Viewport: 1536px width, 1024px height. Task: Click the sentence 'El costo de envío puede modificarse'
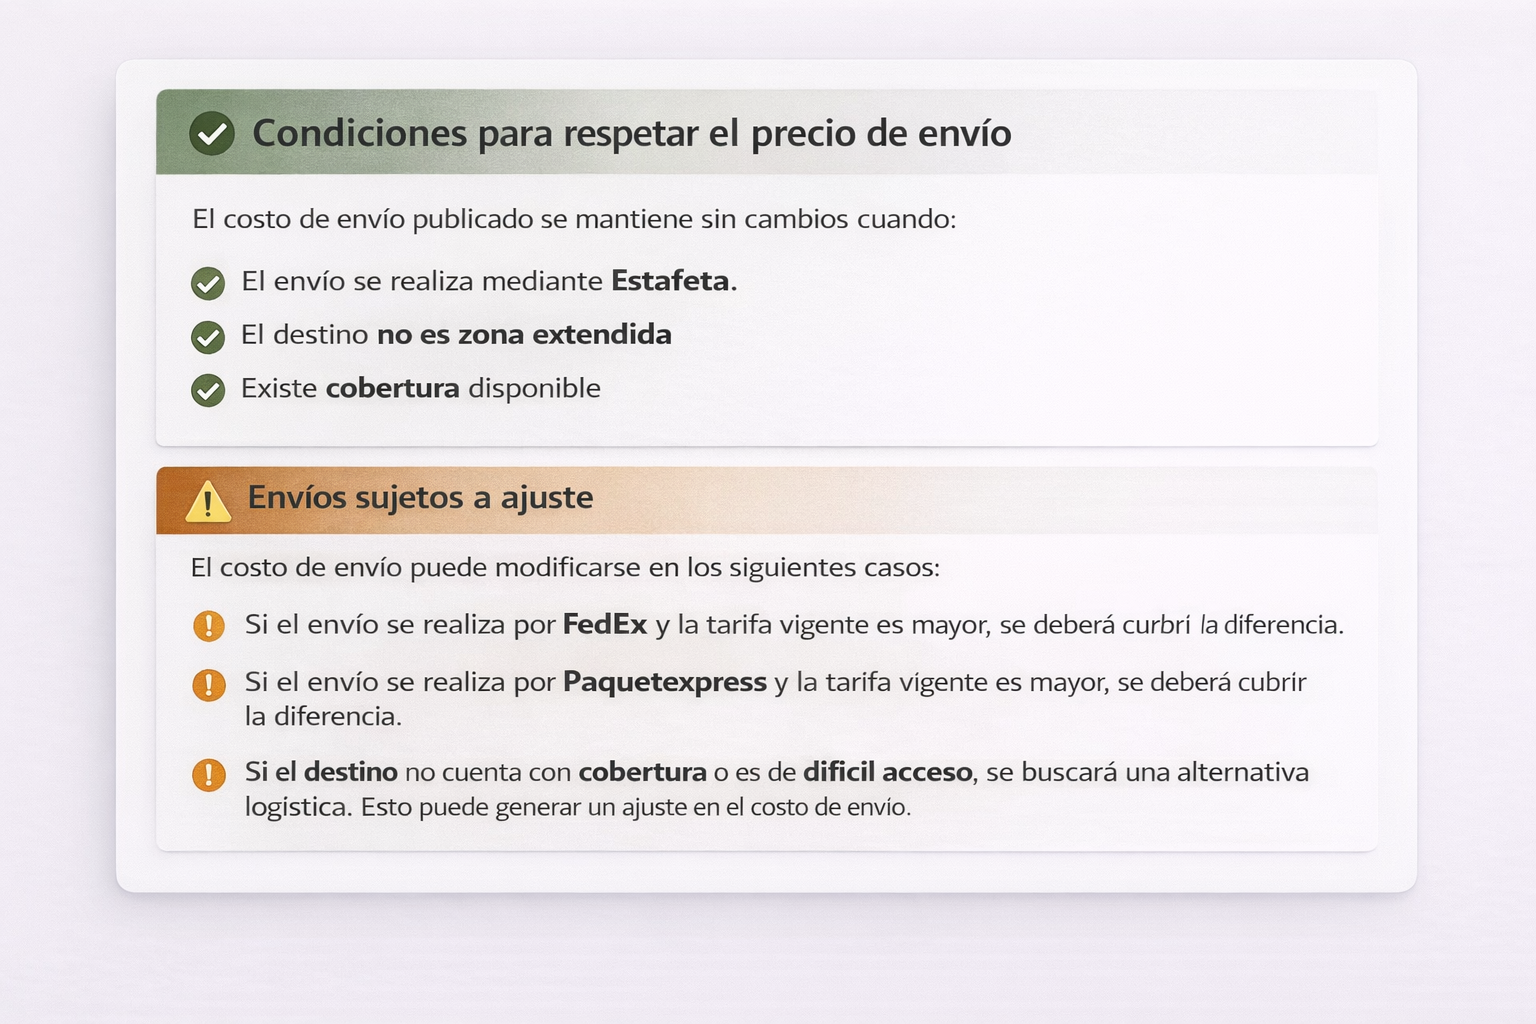point(565,568)
